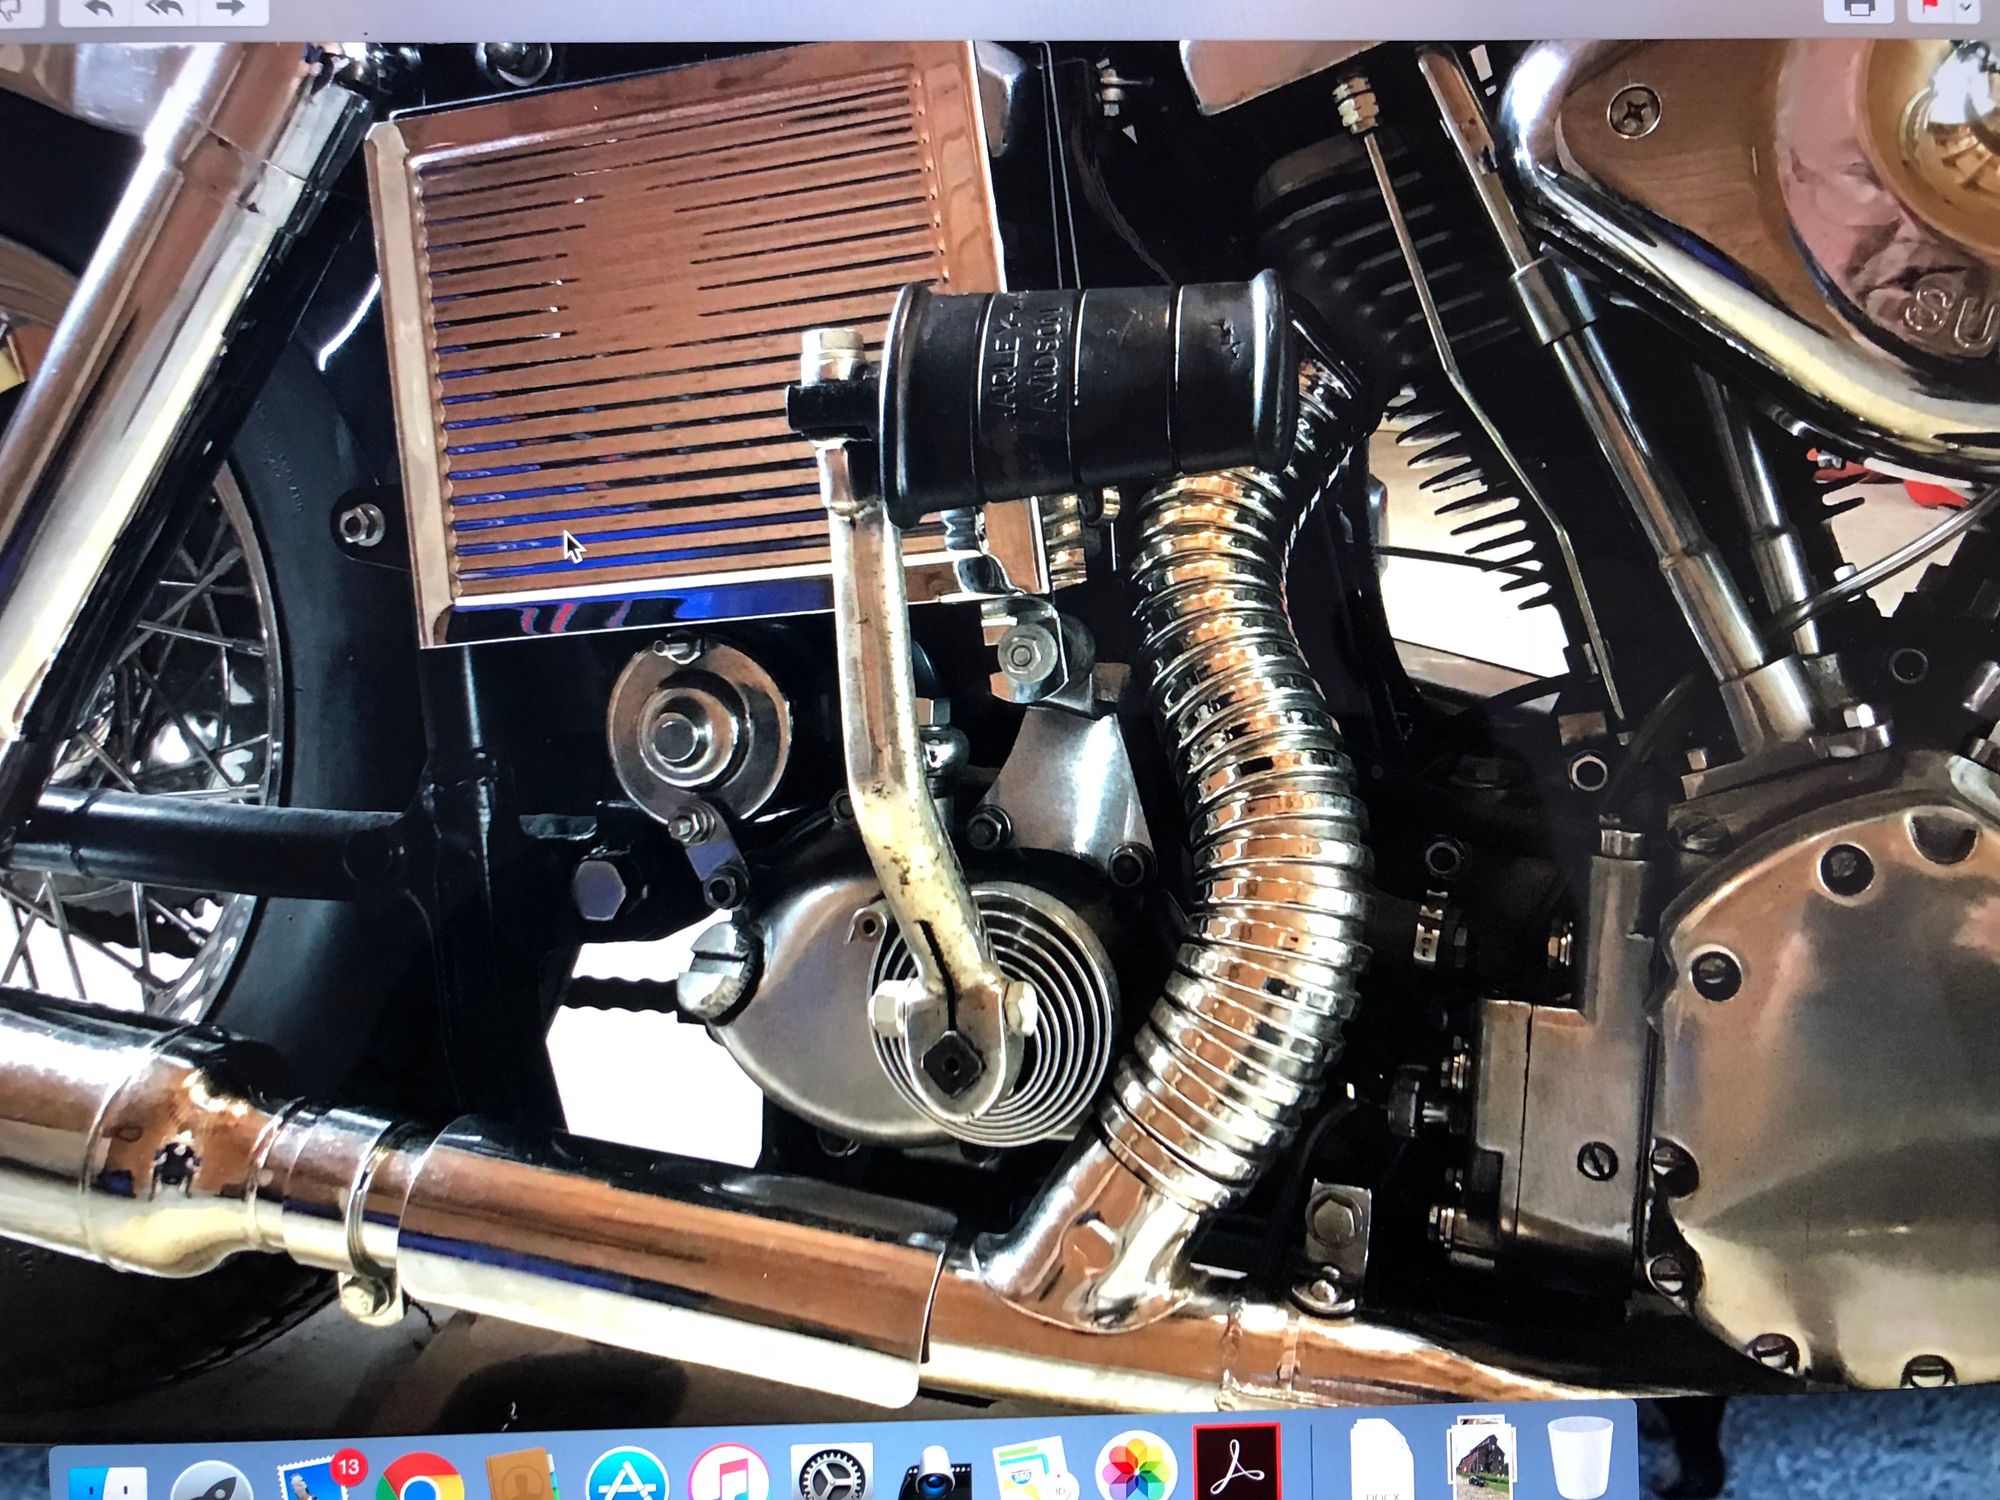The width and height of the screenshot is (2000, 1500).
Task: Click the motorcycle image attachment
Action: tap(1000, 700)
